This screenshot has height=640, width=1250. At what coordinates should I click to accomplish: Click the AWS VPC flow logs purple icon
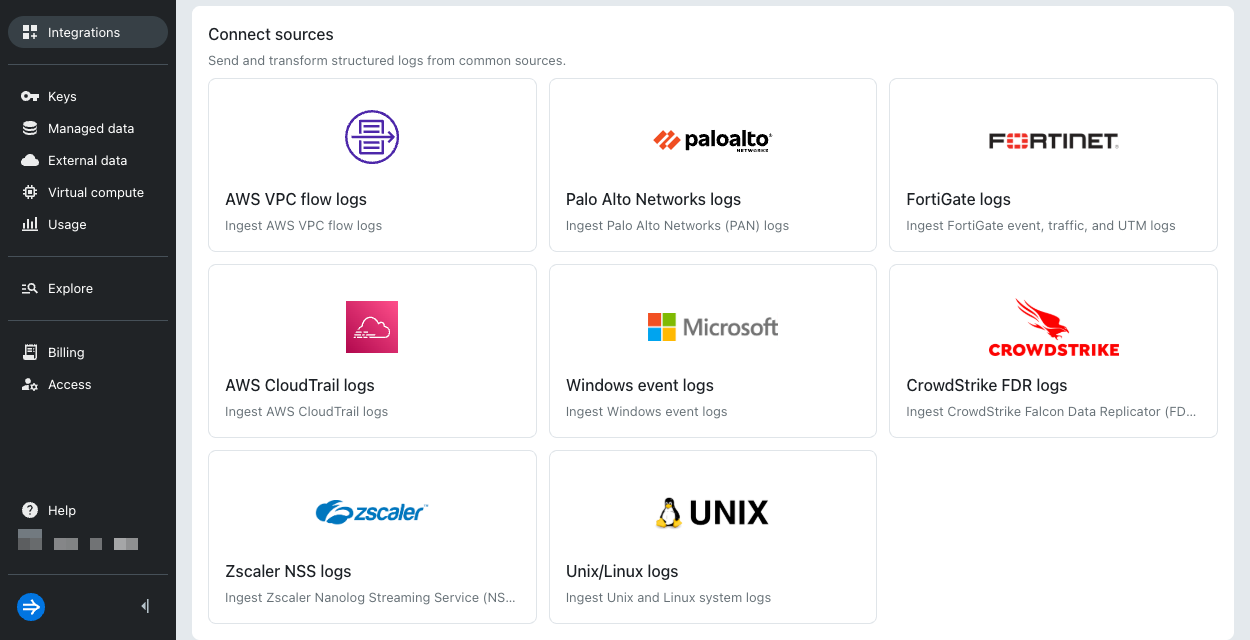coord(372,137)
